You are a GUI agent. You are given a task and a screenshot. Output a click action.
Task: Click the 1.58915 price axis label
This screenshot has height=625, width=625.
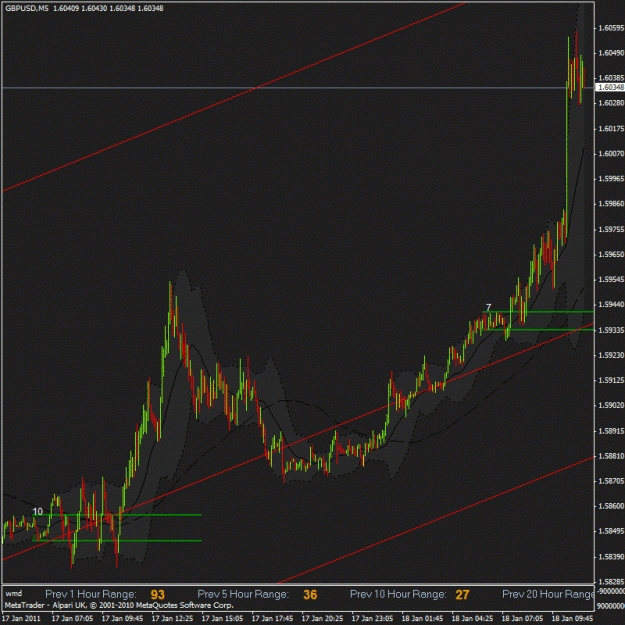tap(611, 431)
